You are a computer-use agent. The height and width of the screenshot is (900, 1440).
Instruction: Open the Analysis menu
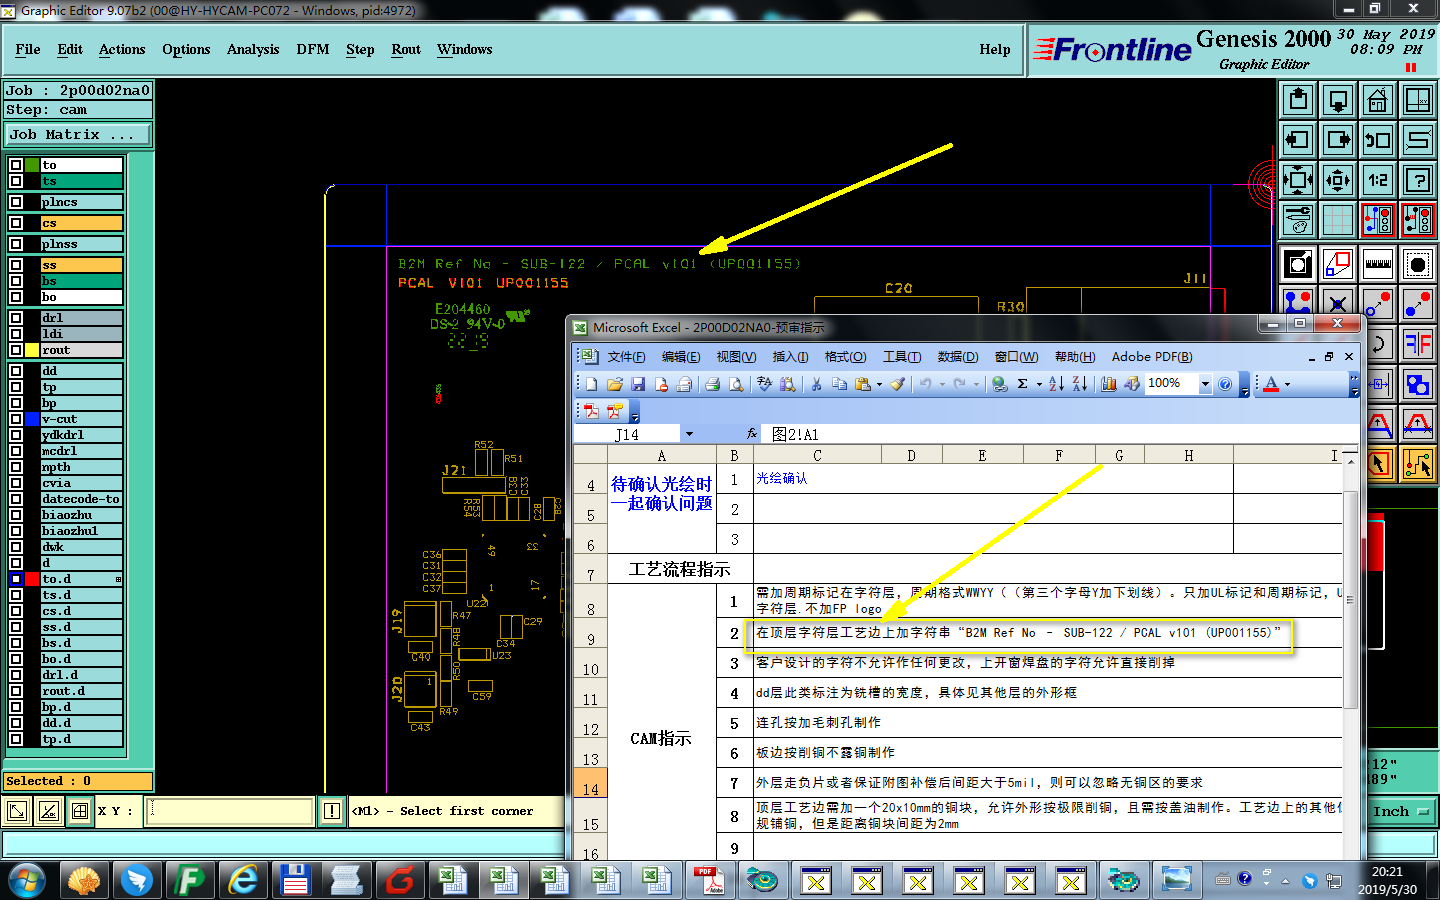253,49
